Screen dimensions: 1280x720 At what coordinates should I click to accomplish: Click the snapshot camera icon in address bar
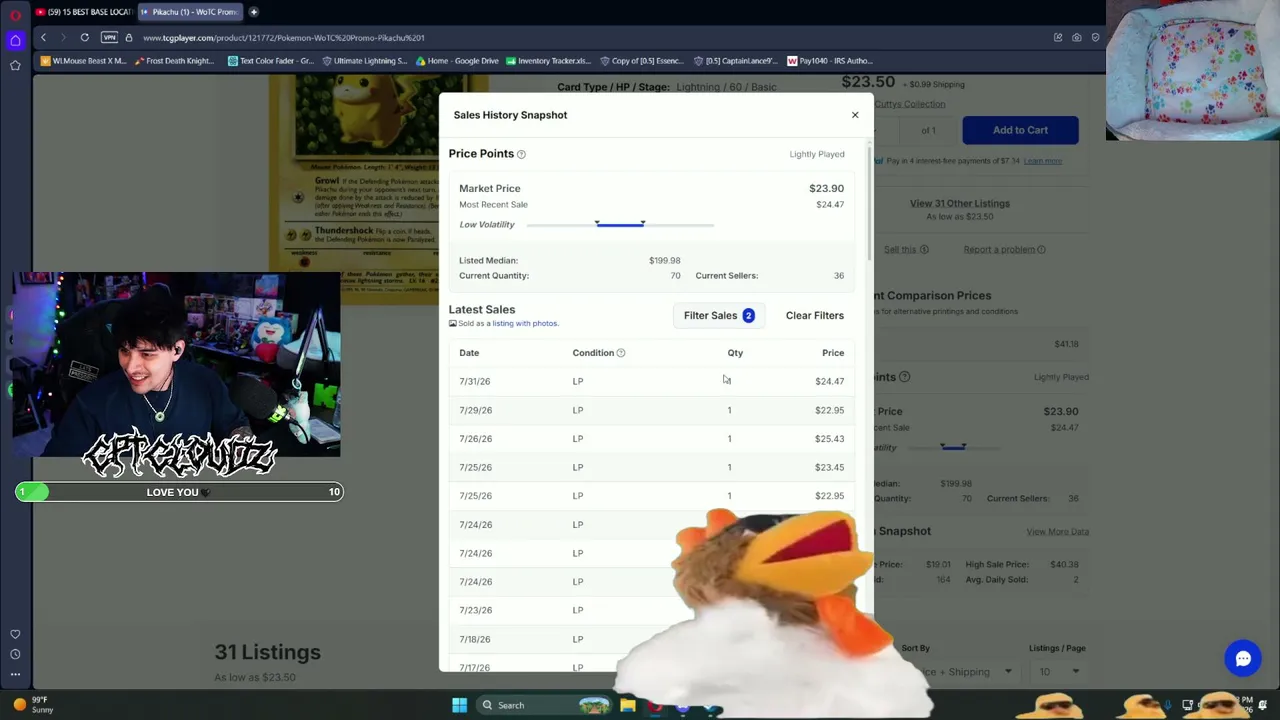point(1077,38)
